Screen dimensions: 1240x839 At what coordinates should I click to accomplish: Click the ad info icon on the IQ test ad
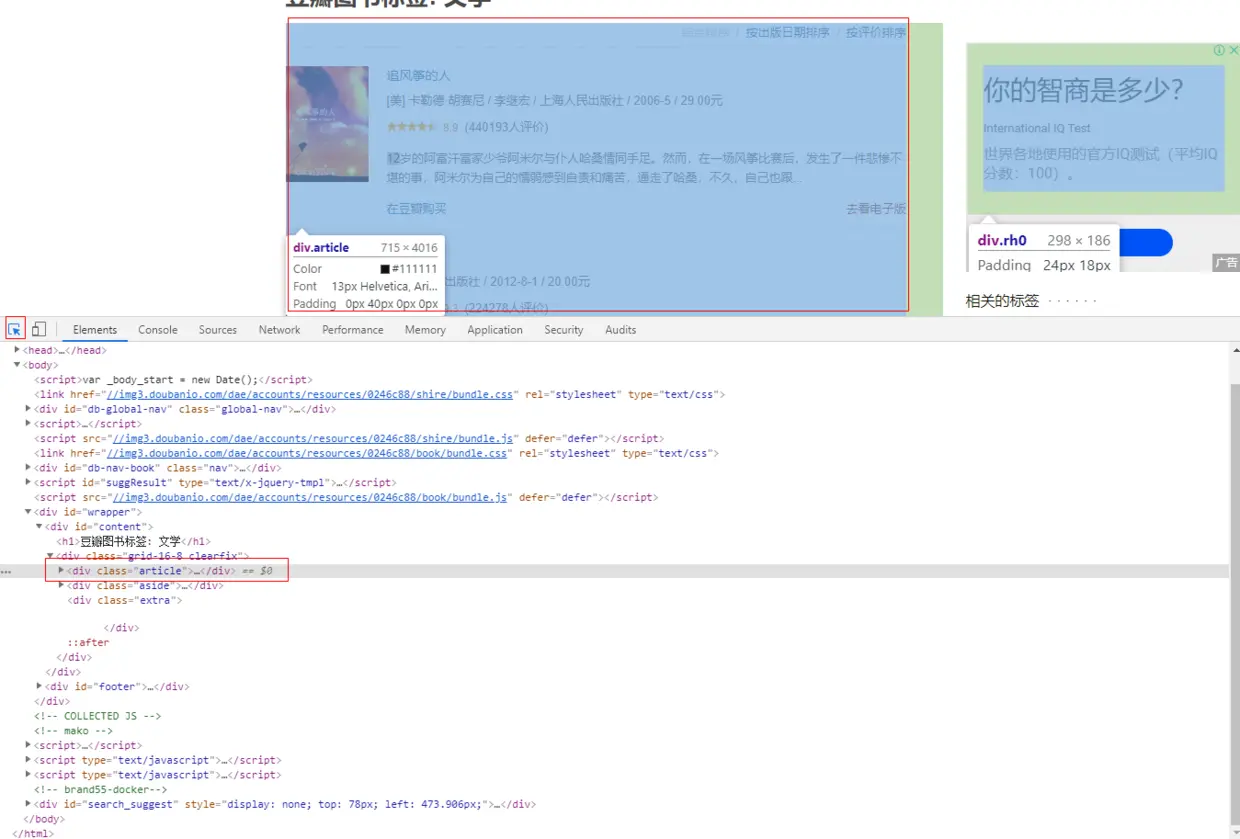point(1219,50)
